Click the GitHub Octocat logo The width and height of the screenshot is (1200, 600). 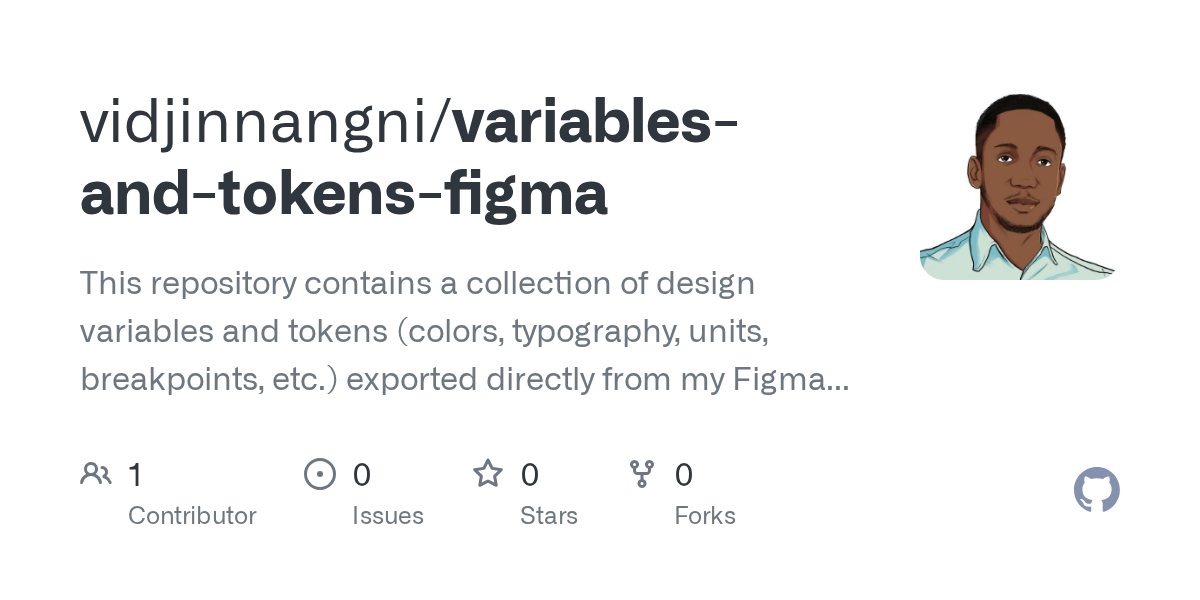1096,491
